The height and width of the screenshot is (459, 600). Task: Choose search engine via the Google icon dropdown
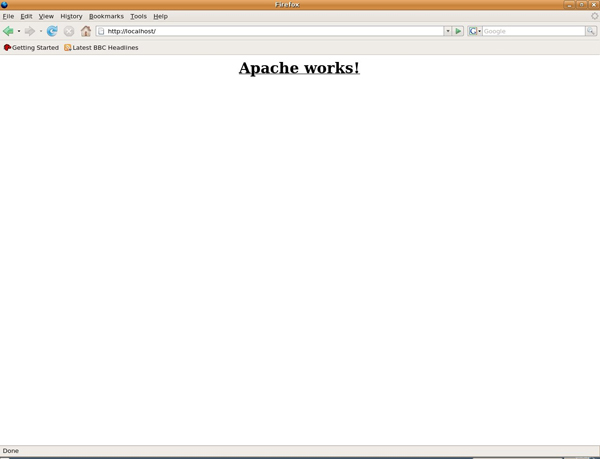tap(474, 31)
